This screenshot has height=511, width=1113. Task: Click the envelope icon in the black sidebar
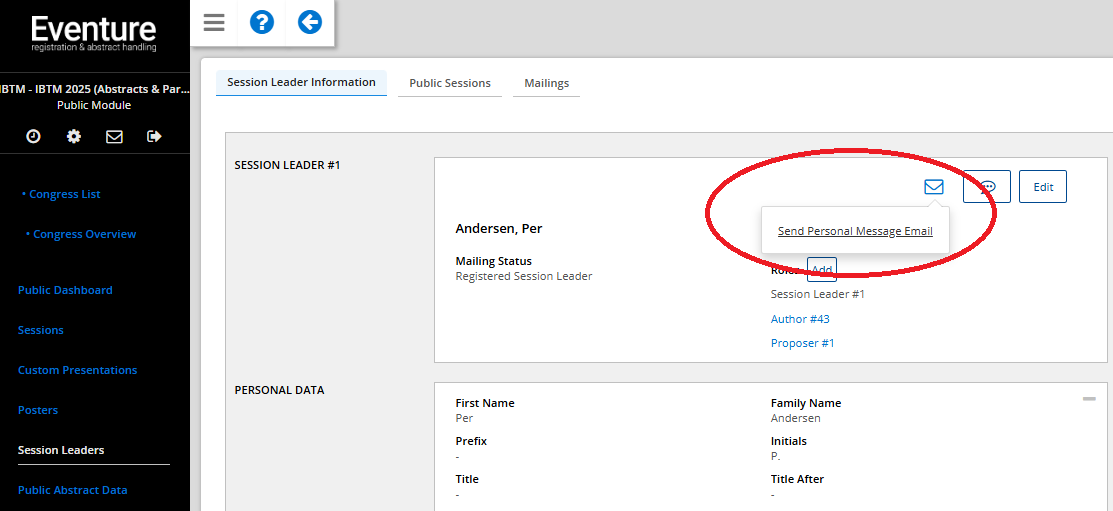114,136
